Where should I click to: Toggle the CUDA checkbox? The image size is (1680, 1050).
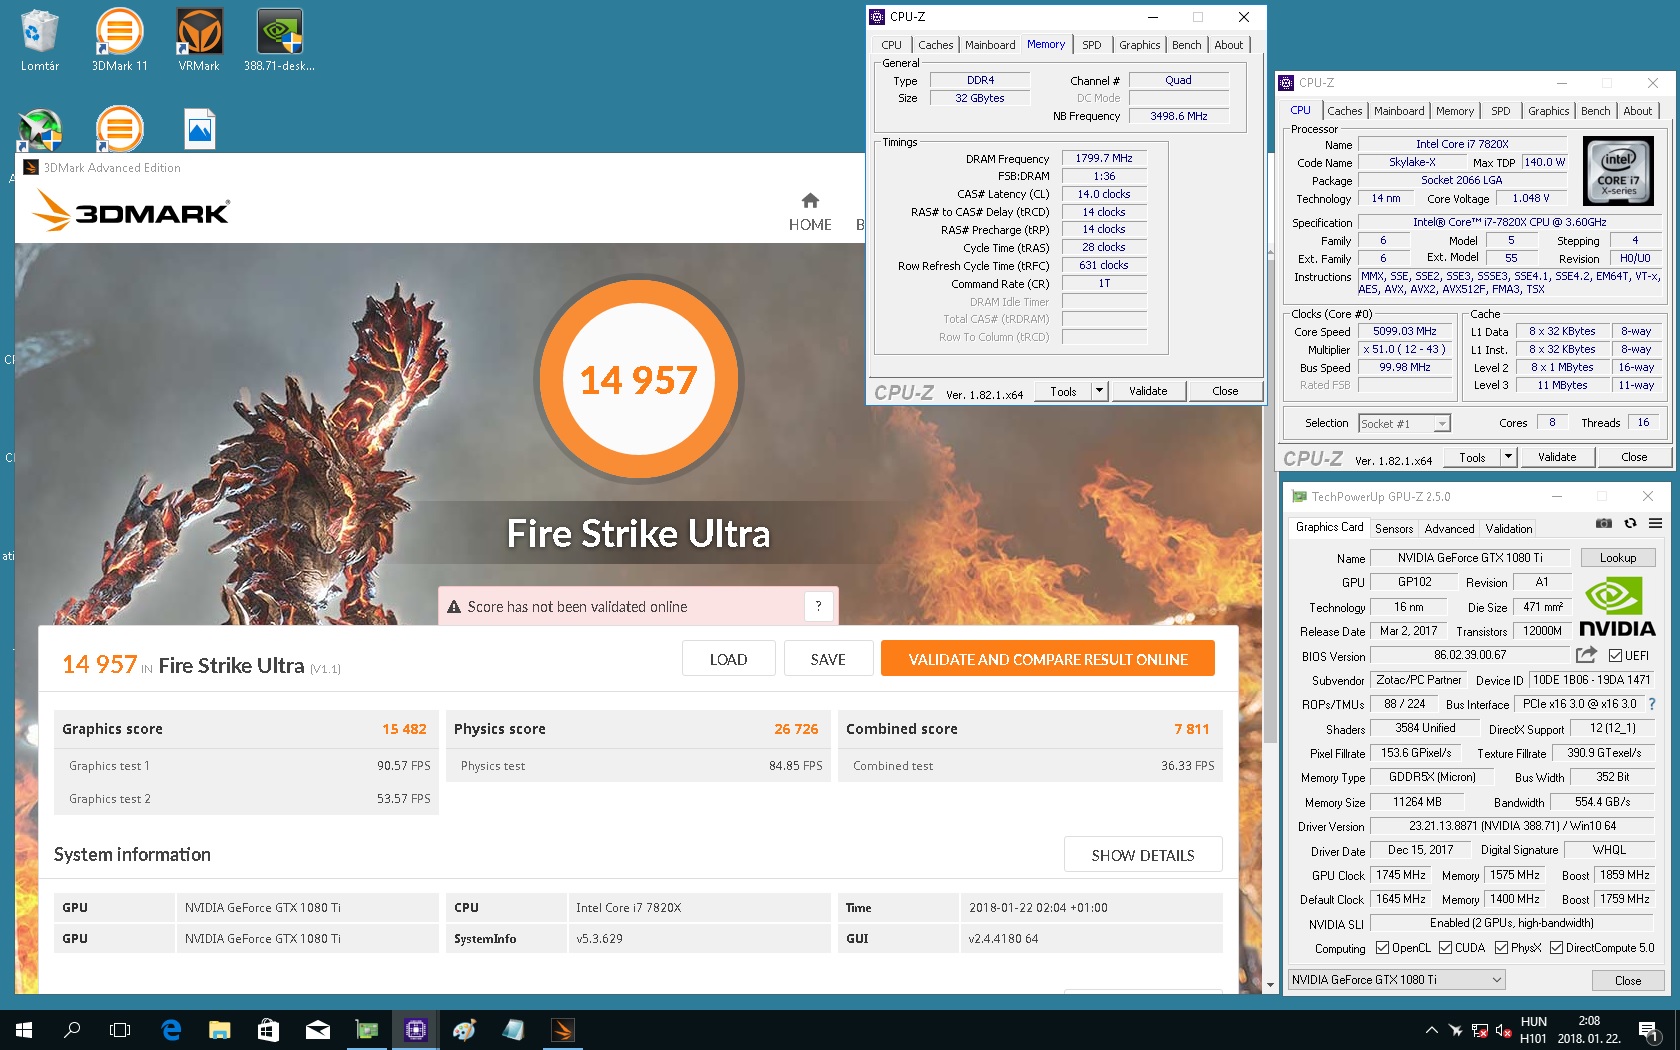pyautogui.click(x=1445, y=948)
